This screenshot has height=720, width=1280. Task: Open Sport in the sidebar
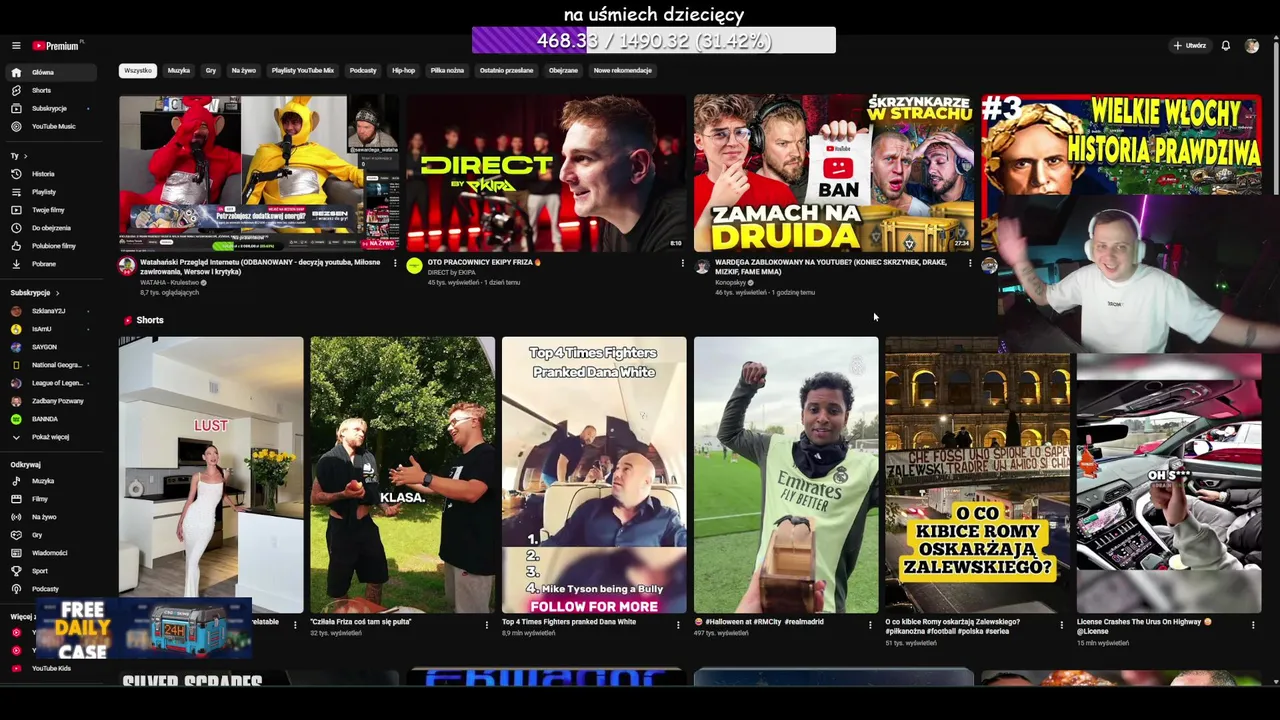point(50,571)
